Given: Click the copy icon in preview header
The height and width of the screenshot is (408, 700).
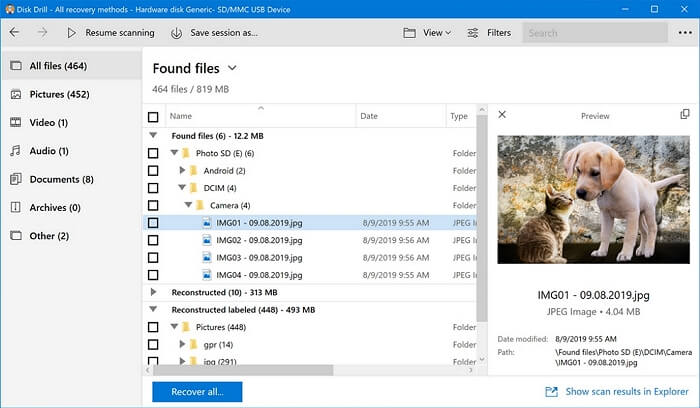Looking at the screenshot, I should (685, 115).
